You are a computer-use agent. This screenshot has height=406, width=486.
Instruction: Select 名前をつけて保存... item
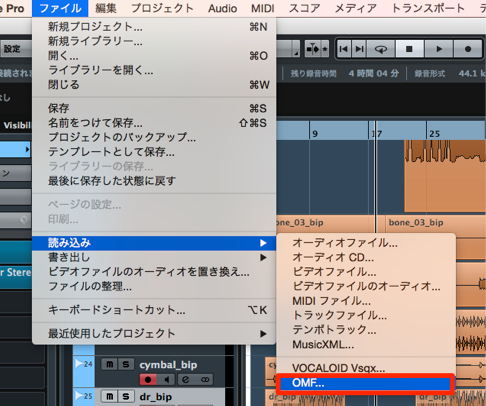point(154,123)
